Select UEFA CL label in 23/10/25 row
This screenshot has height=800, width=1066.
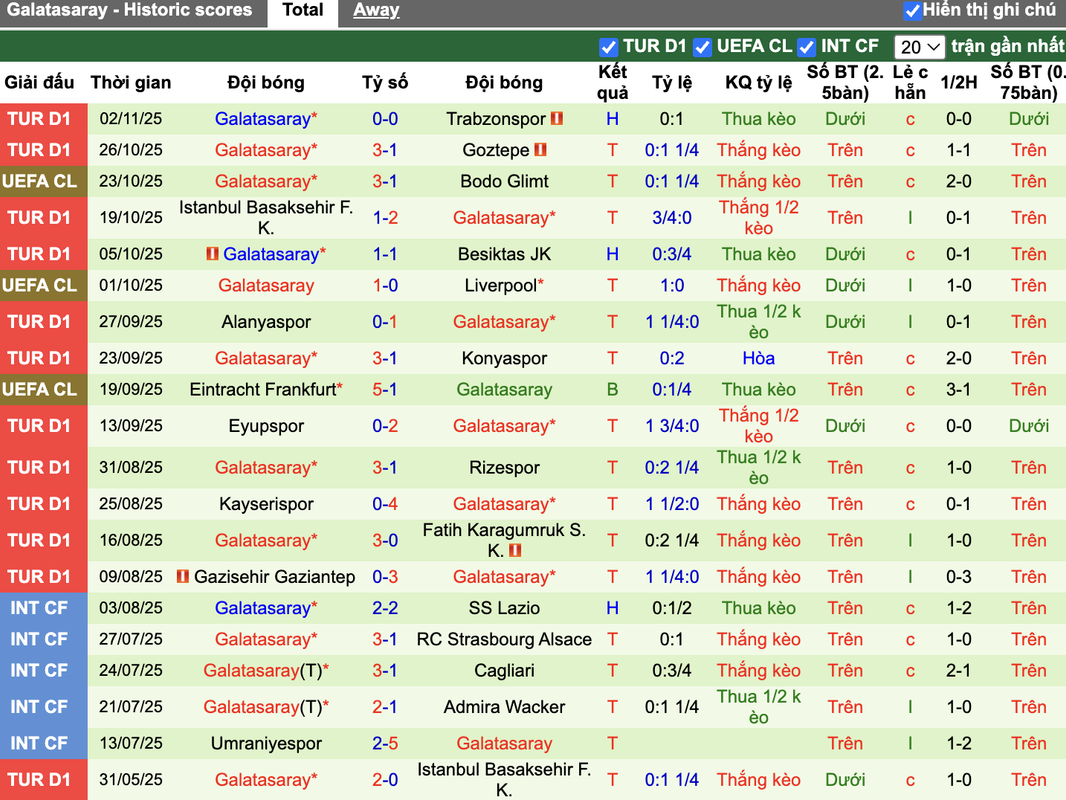tap(39, 181)
